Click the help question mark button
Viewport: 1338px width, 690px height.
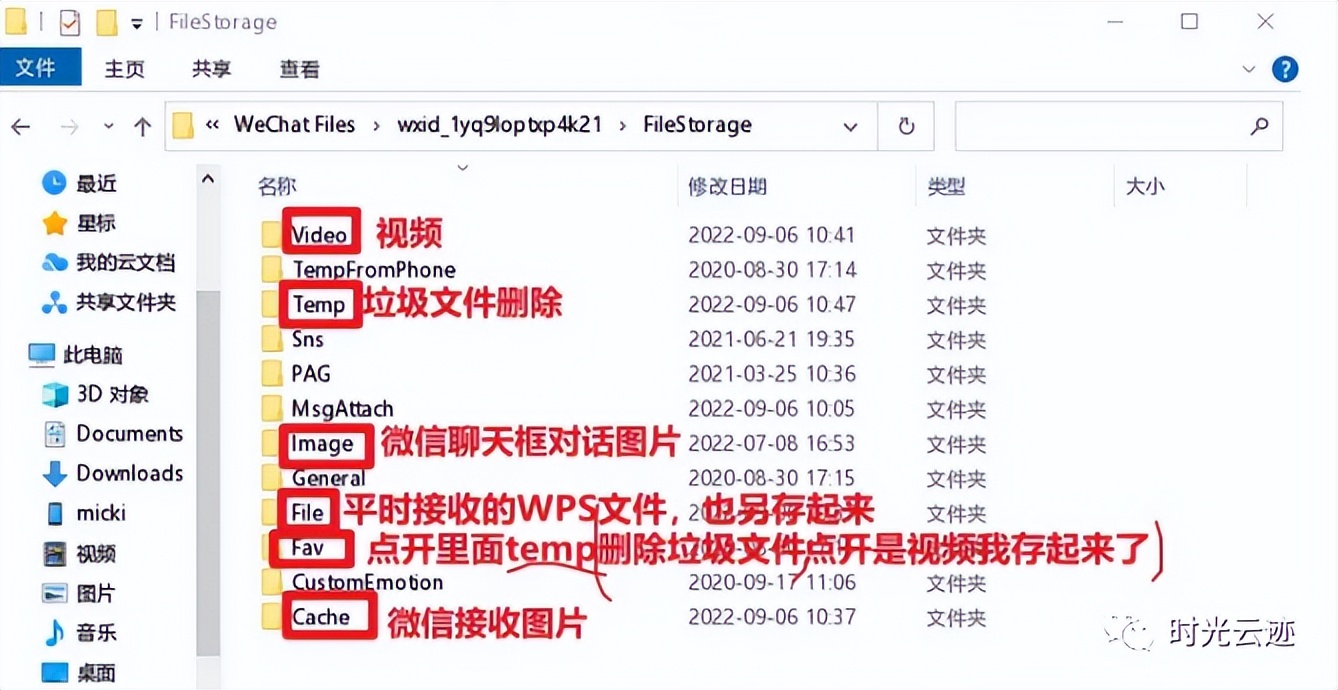1285,68
